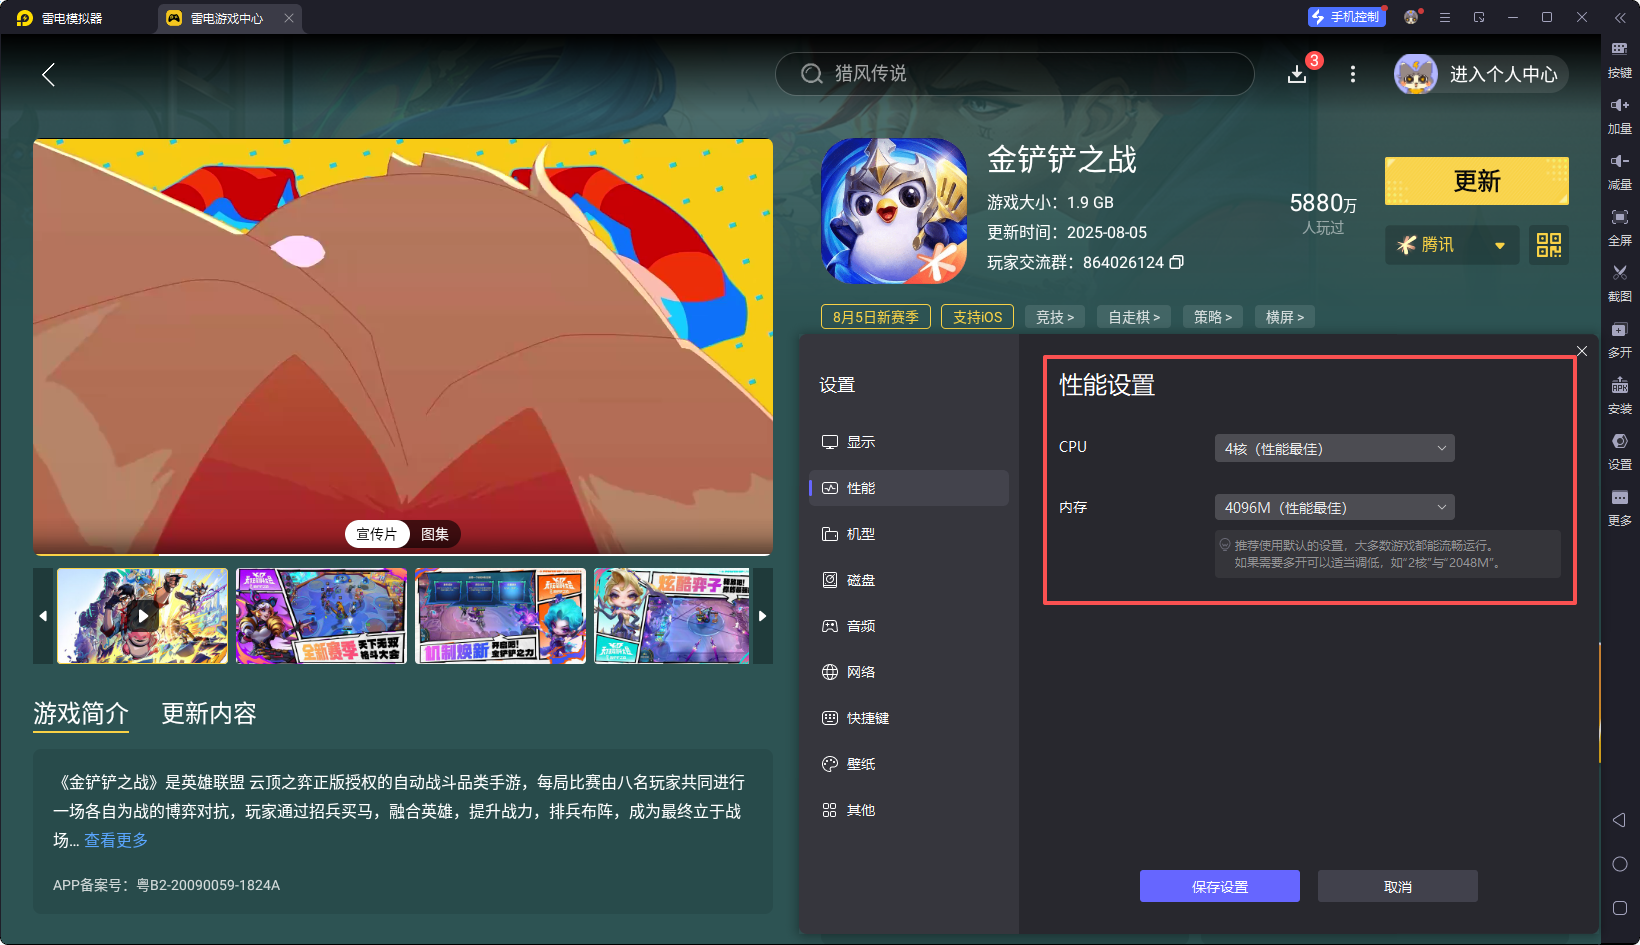
Task: Close the settings dialog with X
Action: 1582,351
